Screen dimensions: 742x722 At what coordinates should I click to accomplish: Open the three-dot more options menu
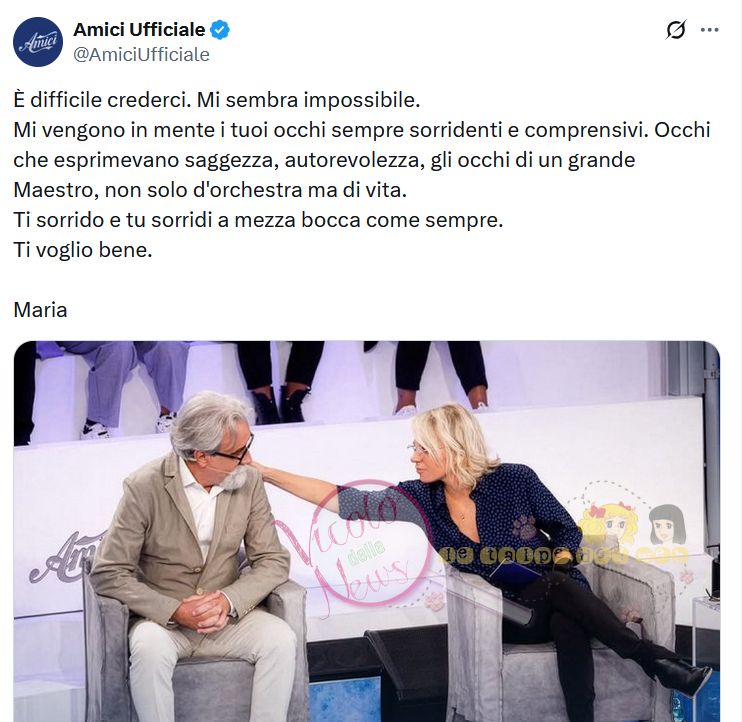click(710, 30)
